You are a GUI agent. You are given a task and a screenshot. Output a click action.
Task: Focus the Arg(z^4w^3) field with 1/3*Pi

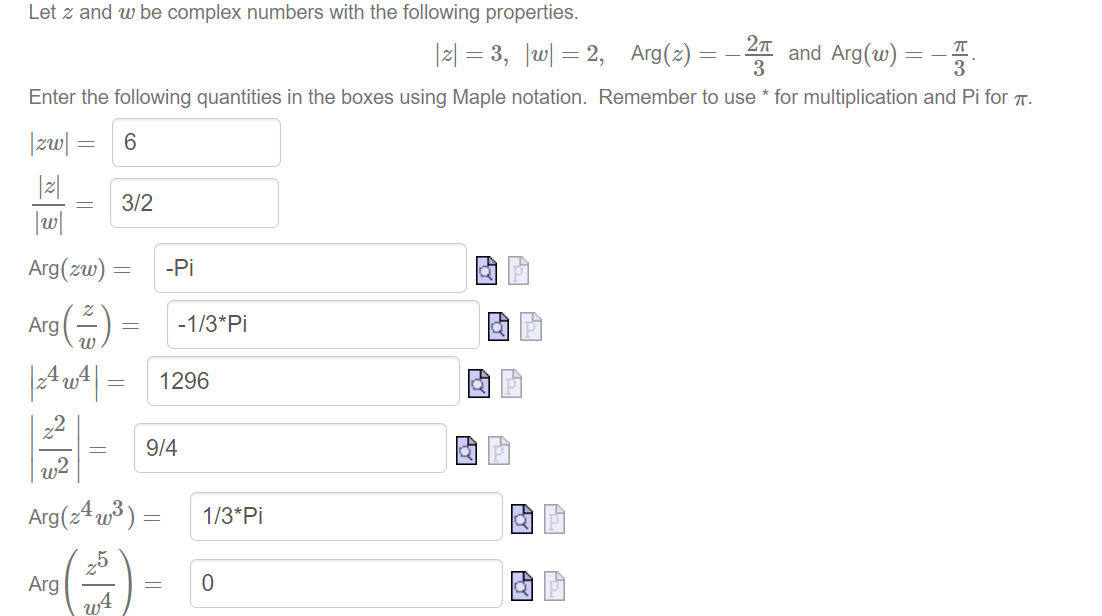pos(346,516)
